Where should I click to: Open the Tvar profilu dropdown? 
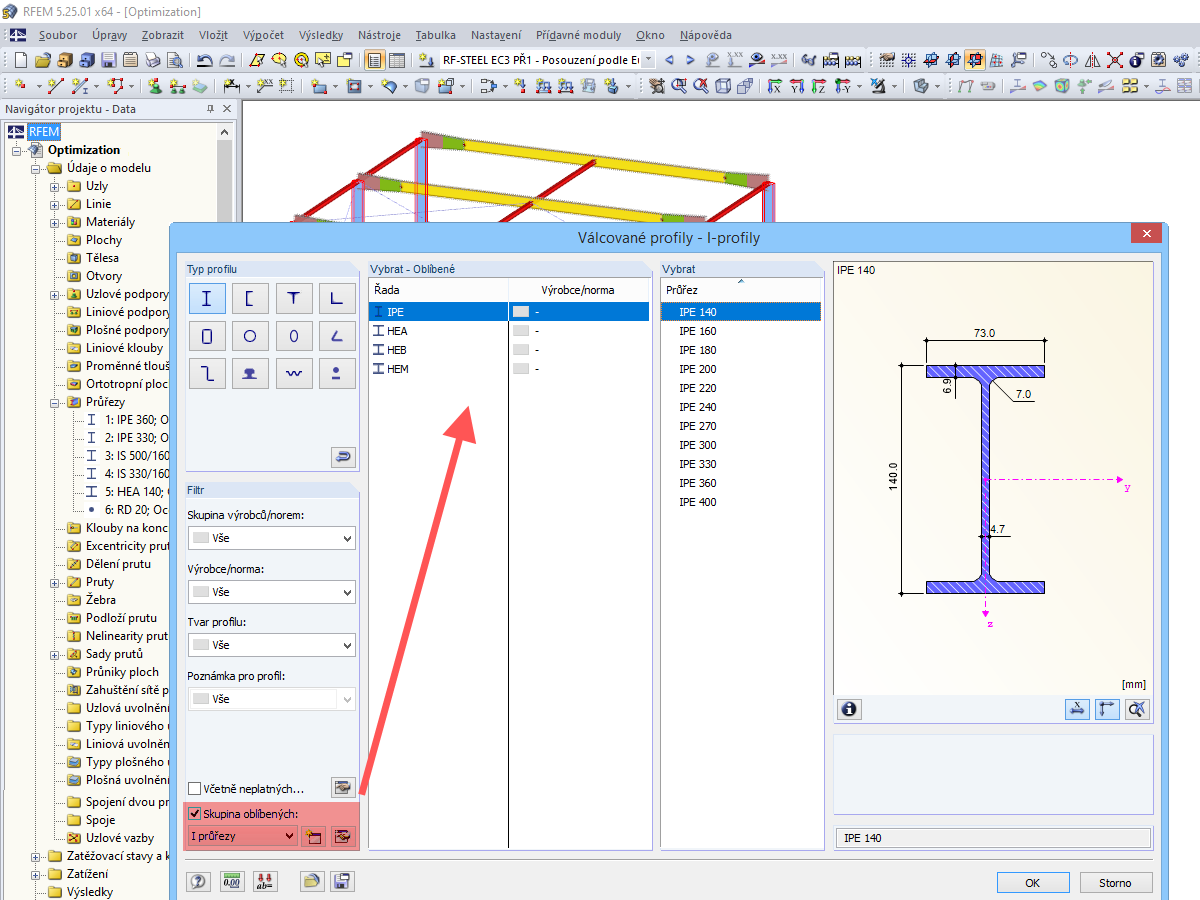coord(271,646)
